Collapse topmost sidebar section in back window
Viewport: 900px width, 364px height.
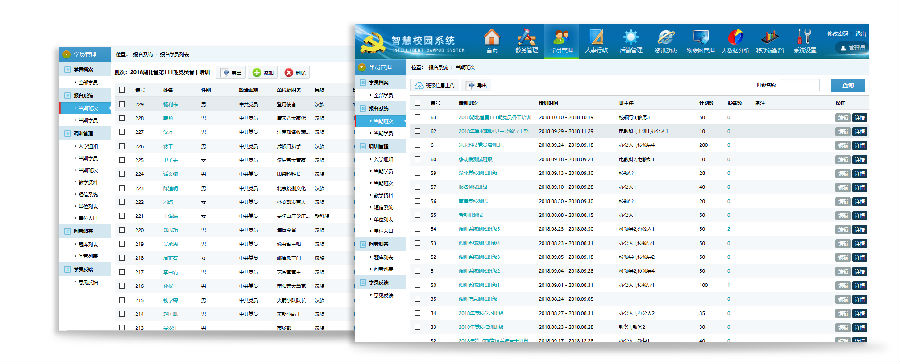(84, 69)
